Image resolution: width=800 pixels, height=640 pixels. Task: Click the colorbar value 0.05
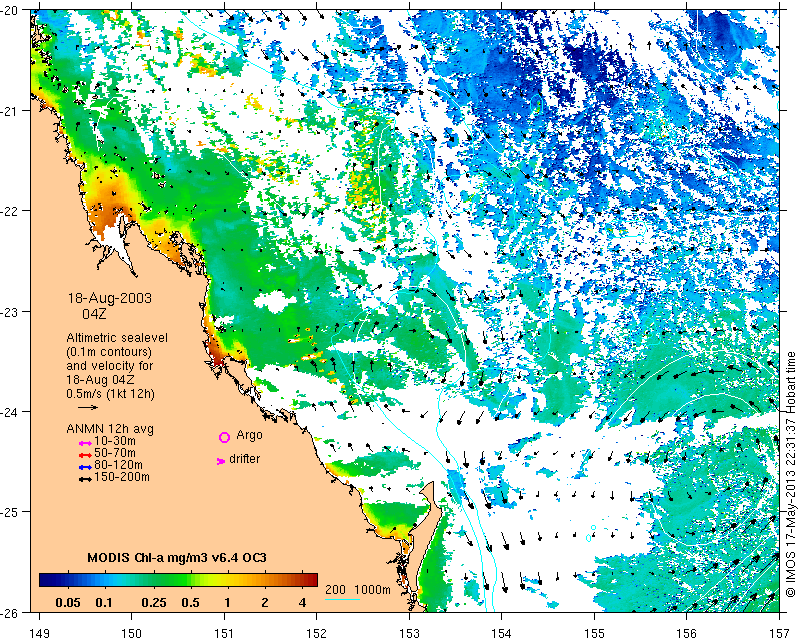pyautogui.click(x=68, y=603)
